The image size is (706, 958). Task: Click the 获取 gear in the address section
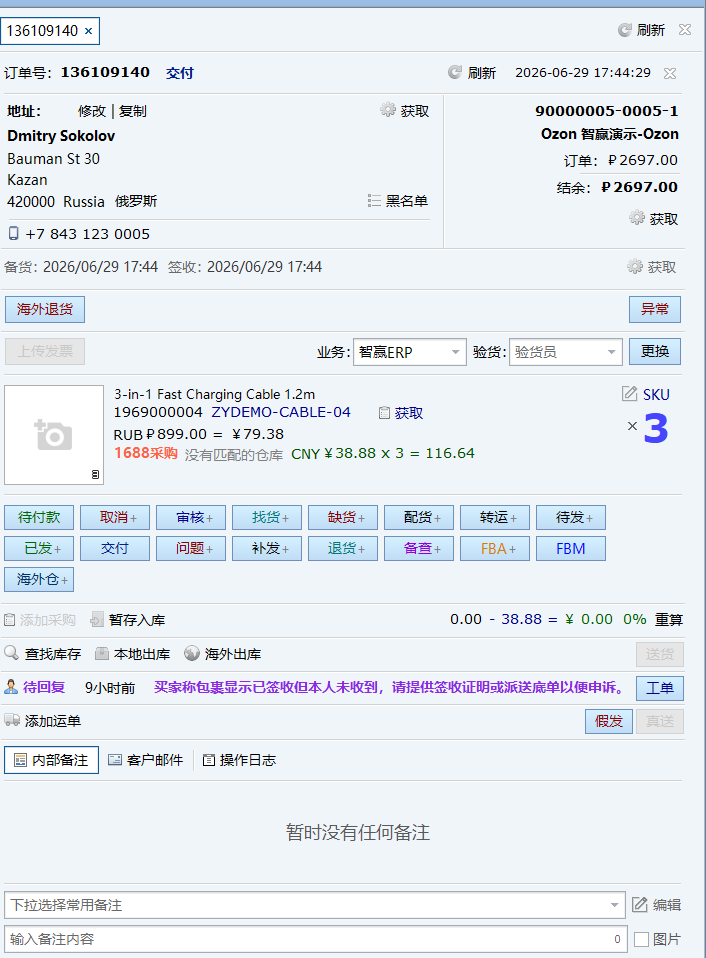point(388,110)
